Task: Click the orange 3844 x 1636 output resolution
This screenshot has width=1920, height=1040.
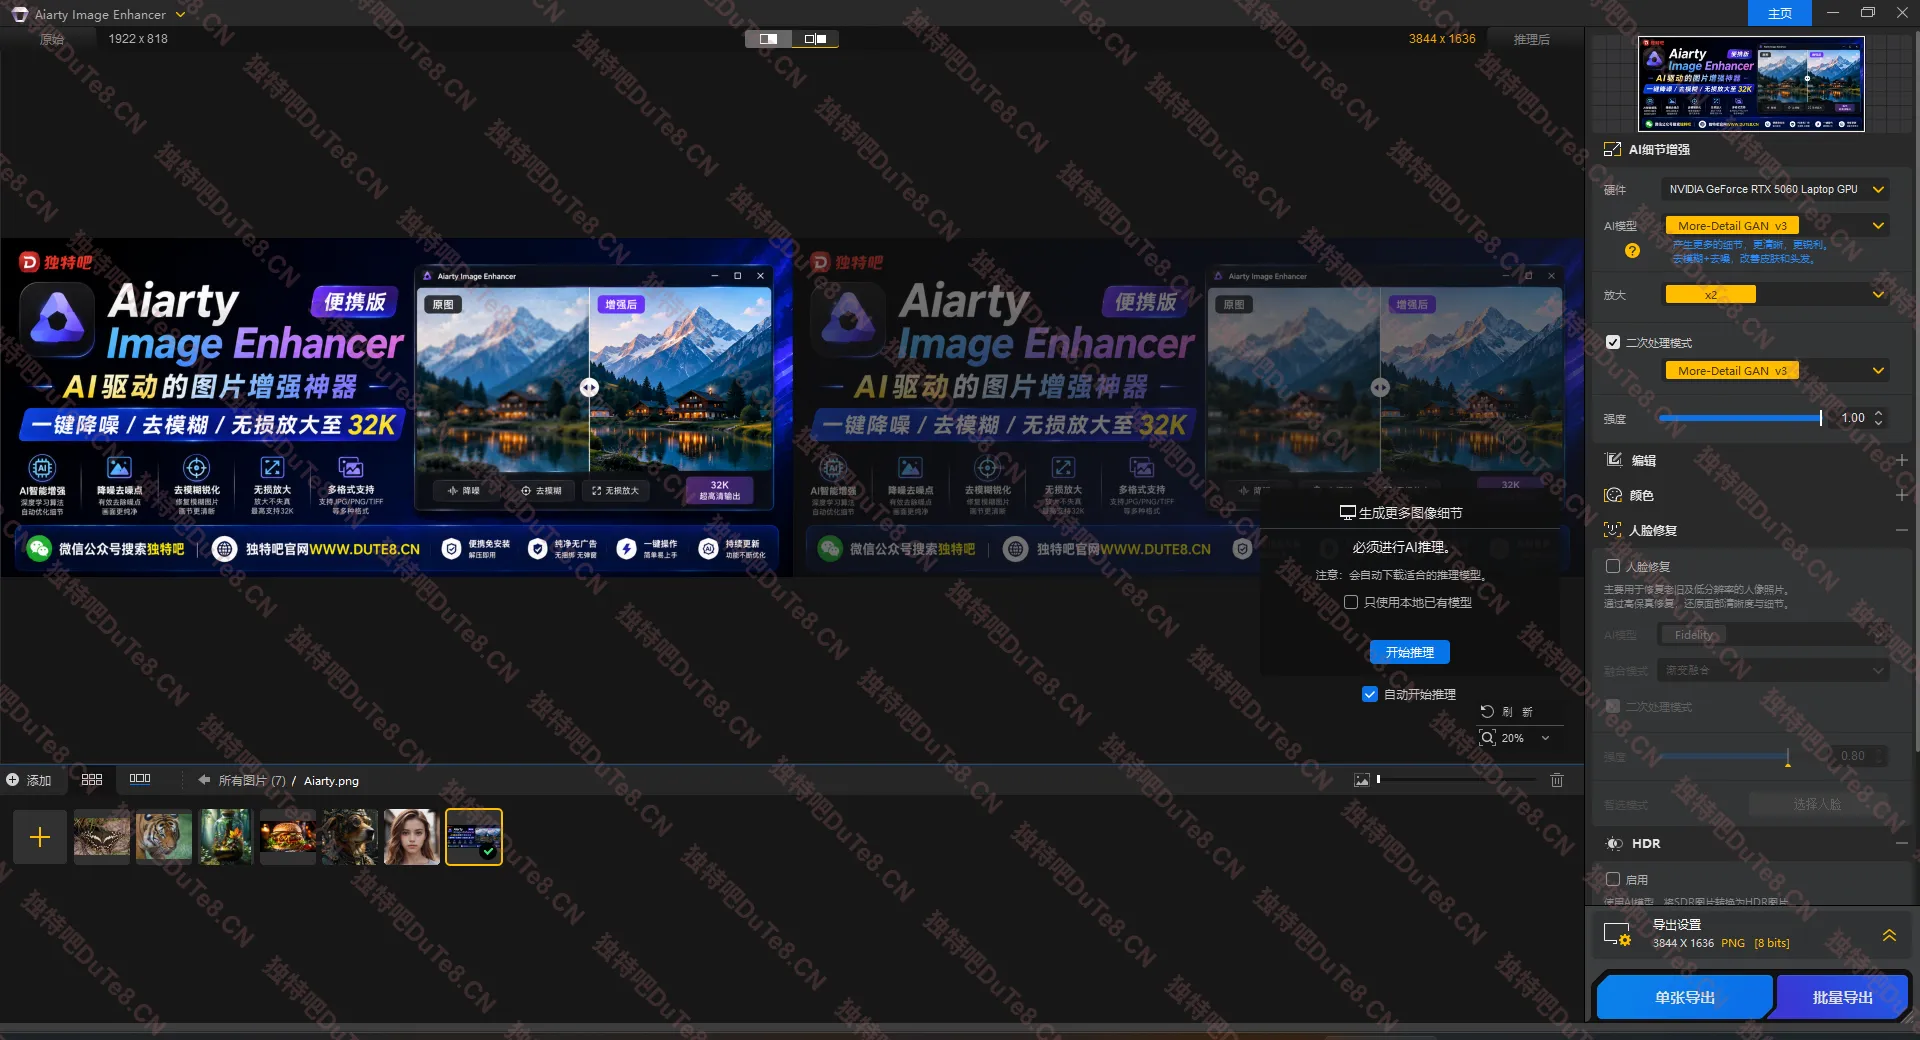Action: (1442, 39)
